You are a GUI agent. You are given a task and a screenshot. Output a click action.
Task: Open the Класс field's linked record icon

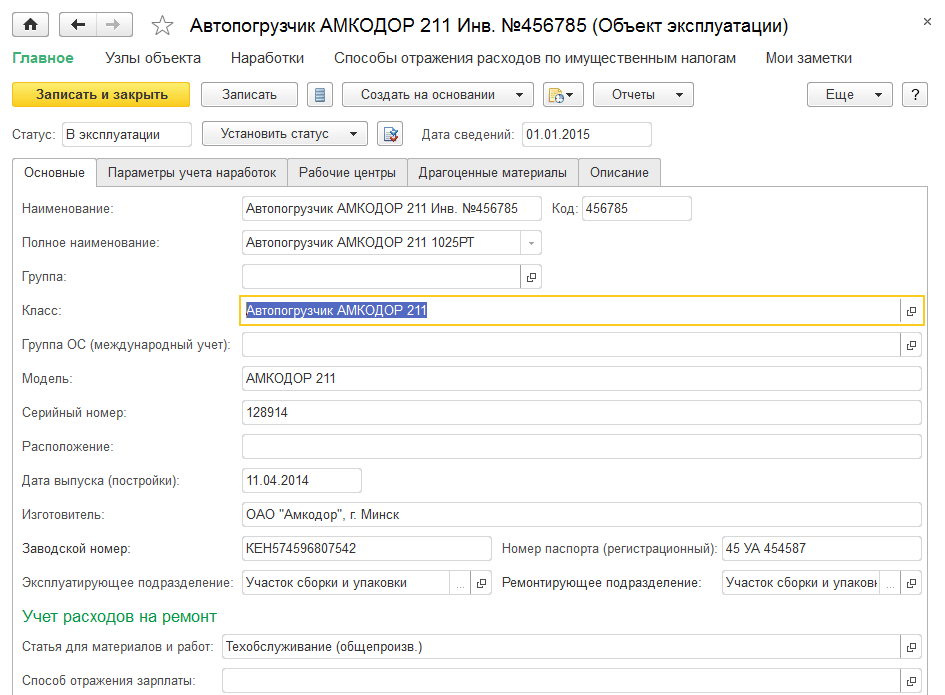[x=911, y=311]
